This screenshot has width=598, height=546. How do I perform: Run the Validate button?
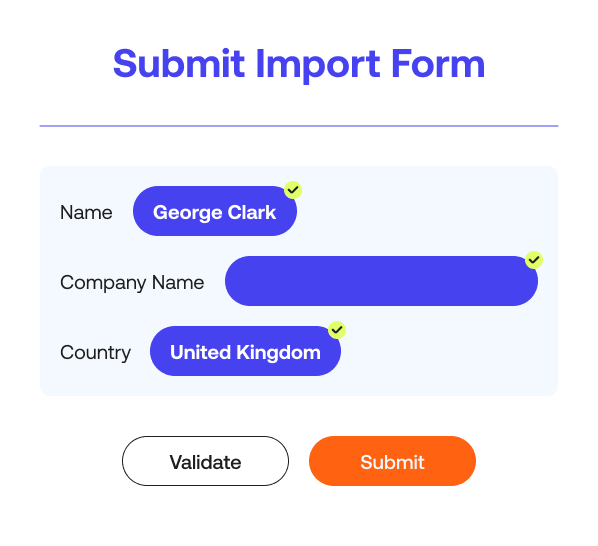click(205, 461)
